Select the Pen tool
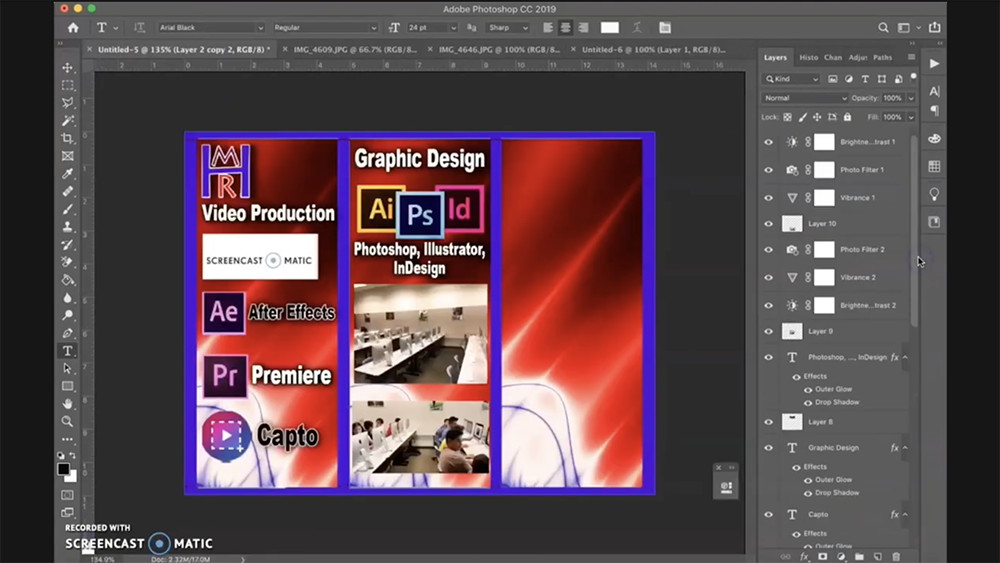The width and height of the screenshot is (1000, 563). point(68,333)
